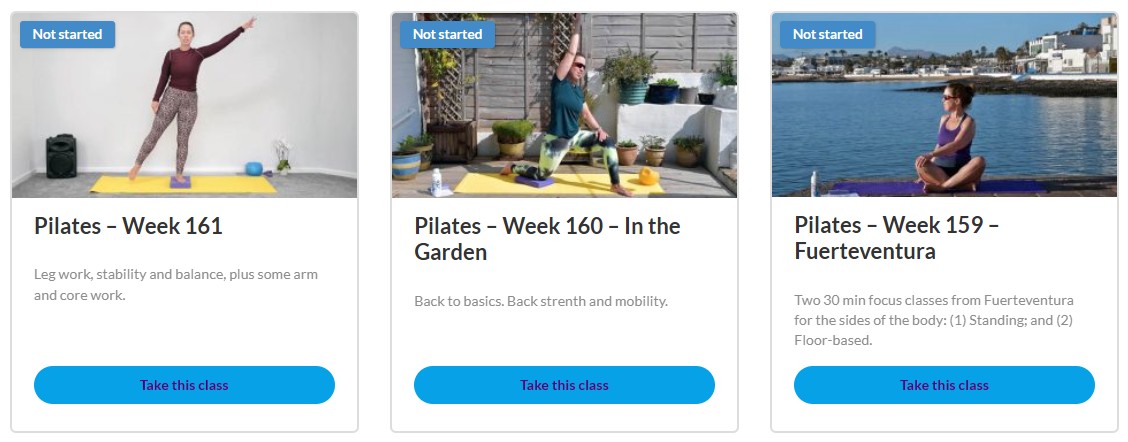The height and width of the screenshot is (442, 1128).
Task: Click the leg work and balance description
Action: 176,284
